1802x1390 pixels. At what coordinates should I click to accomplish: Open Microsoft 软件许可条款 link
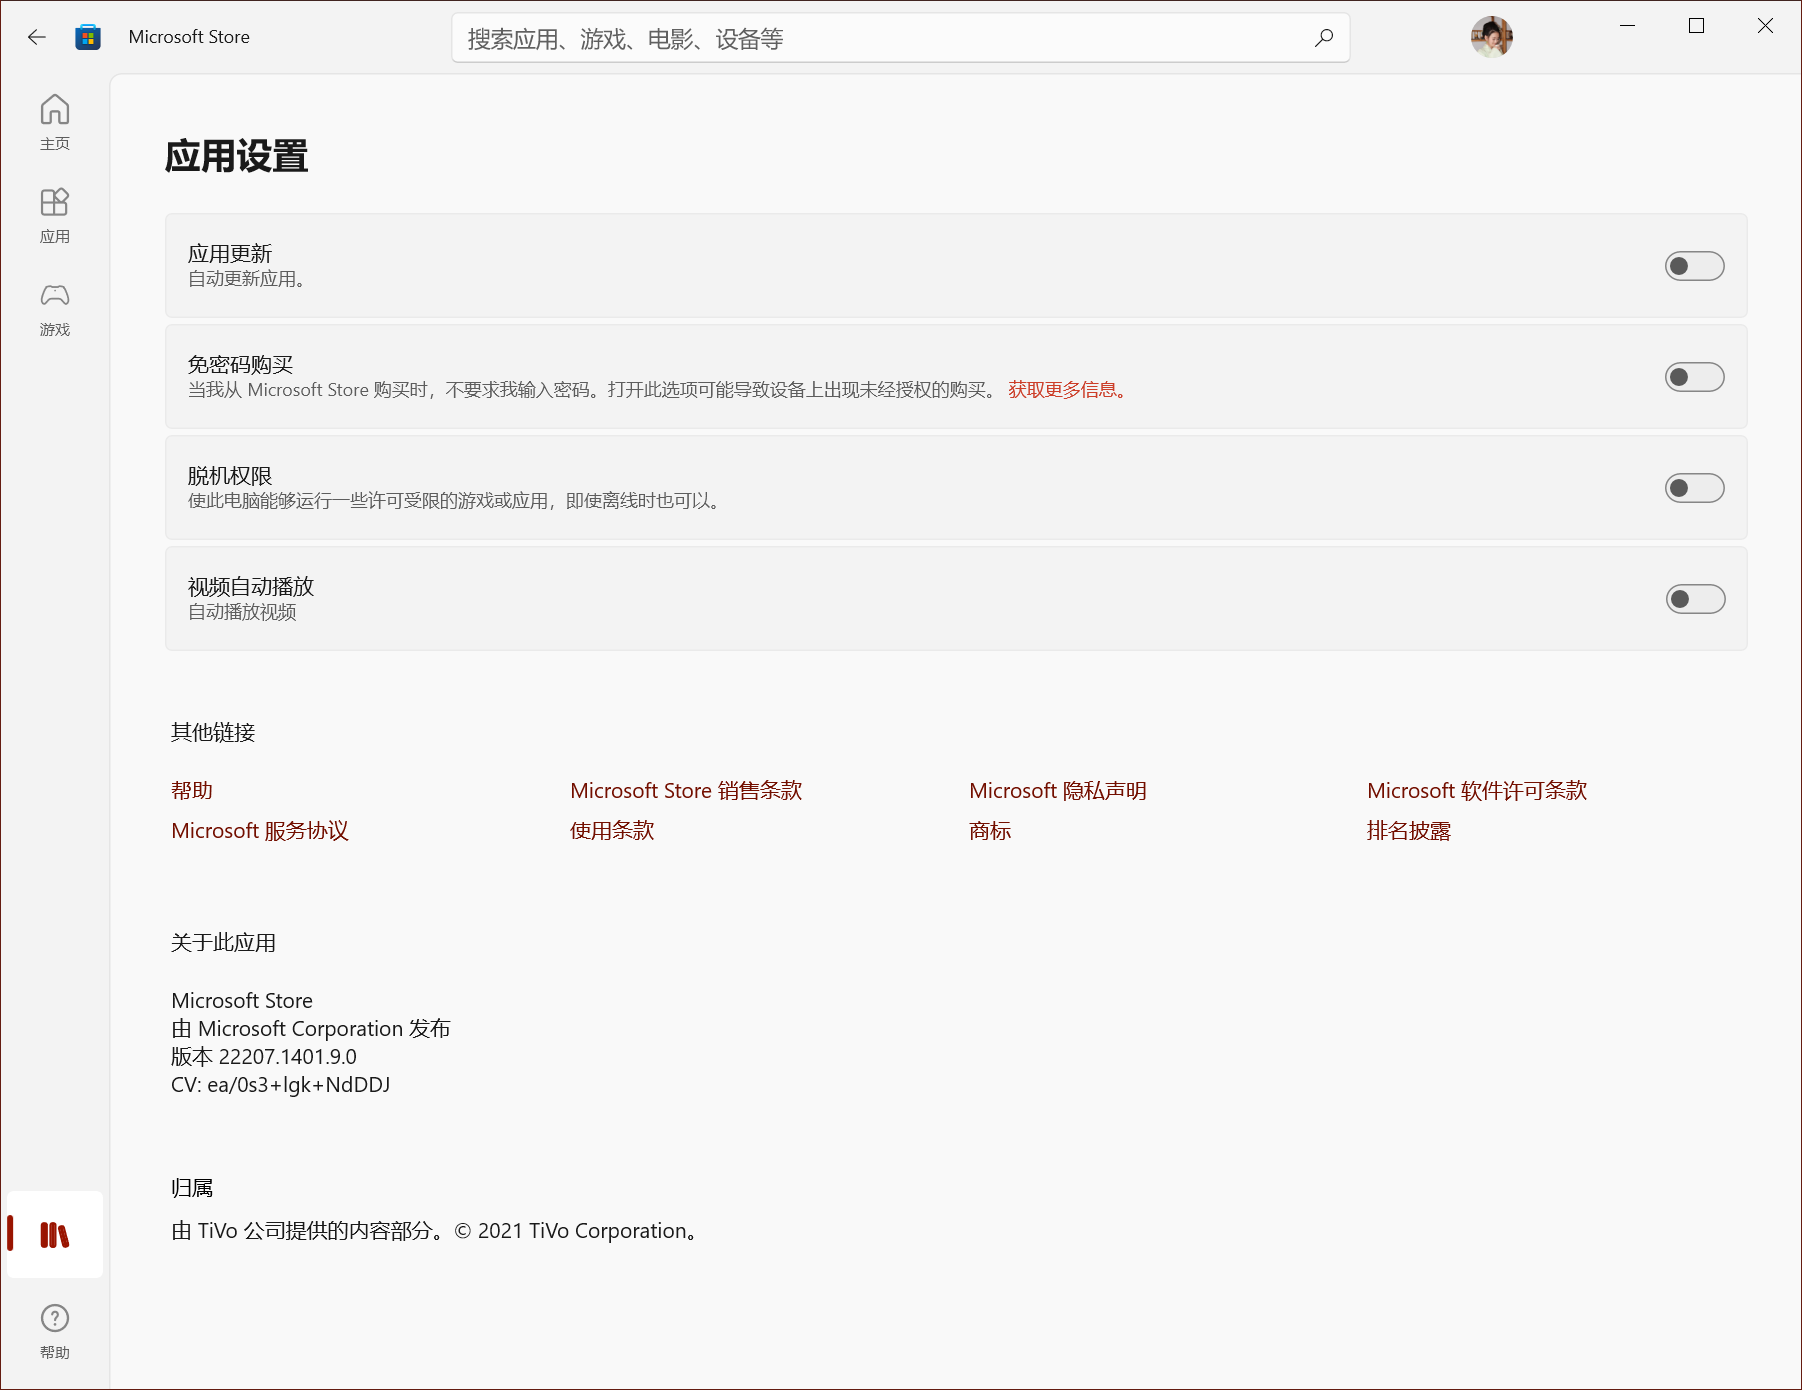point(1477,791)
